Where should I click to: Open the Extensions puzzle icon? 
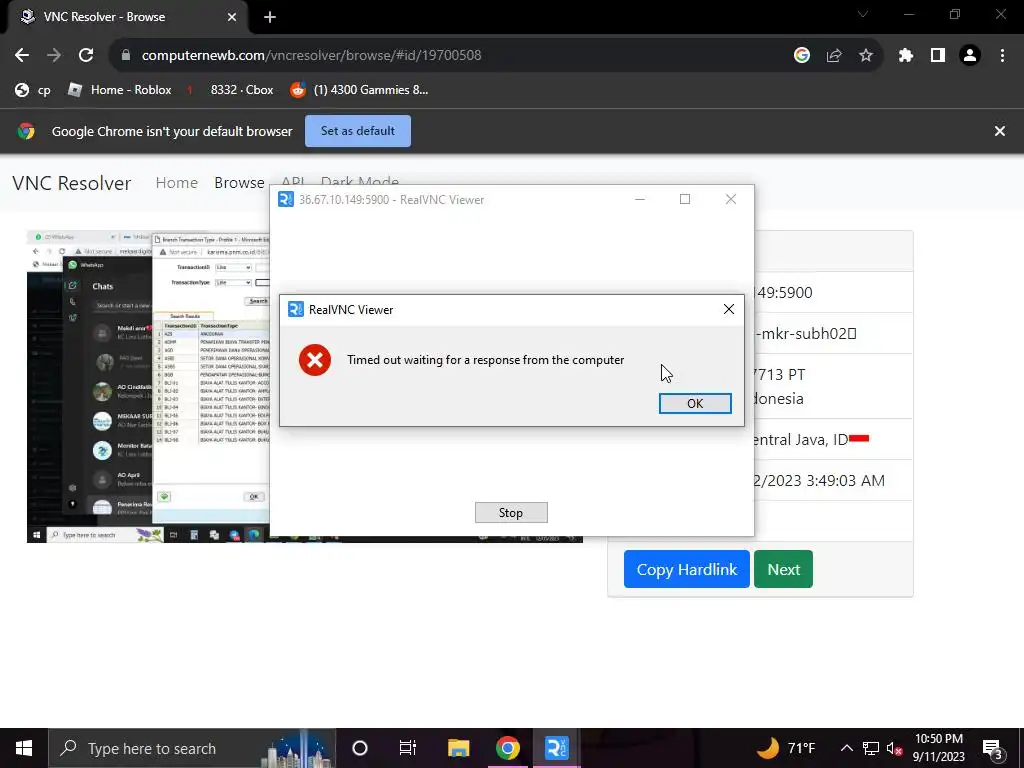[x=905, y=55]
